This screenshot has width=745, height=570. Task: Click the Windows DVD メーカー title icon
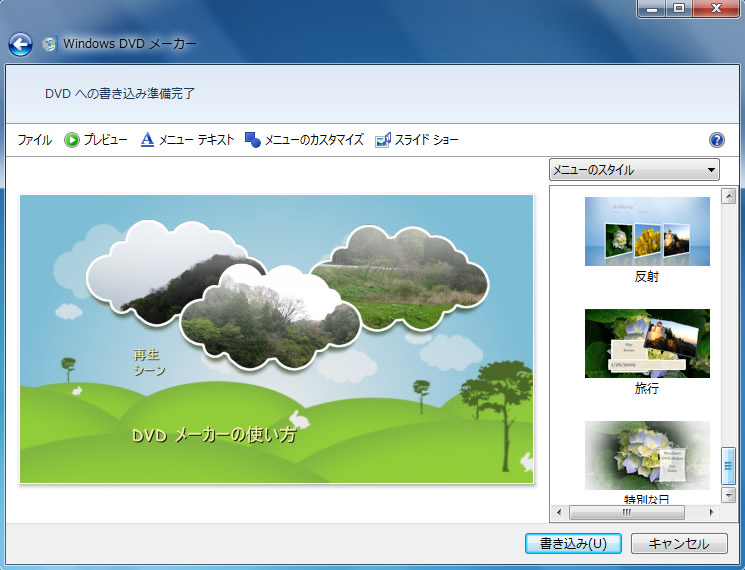50,44
